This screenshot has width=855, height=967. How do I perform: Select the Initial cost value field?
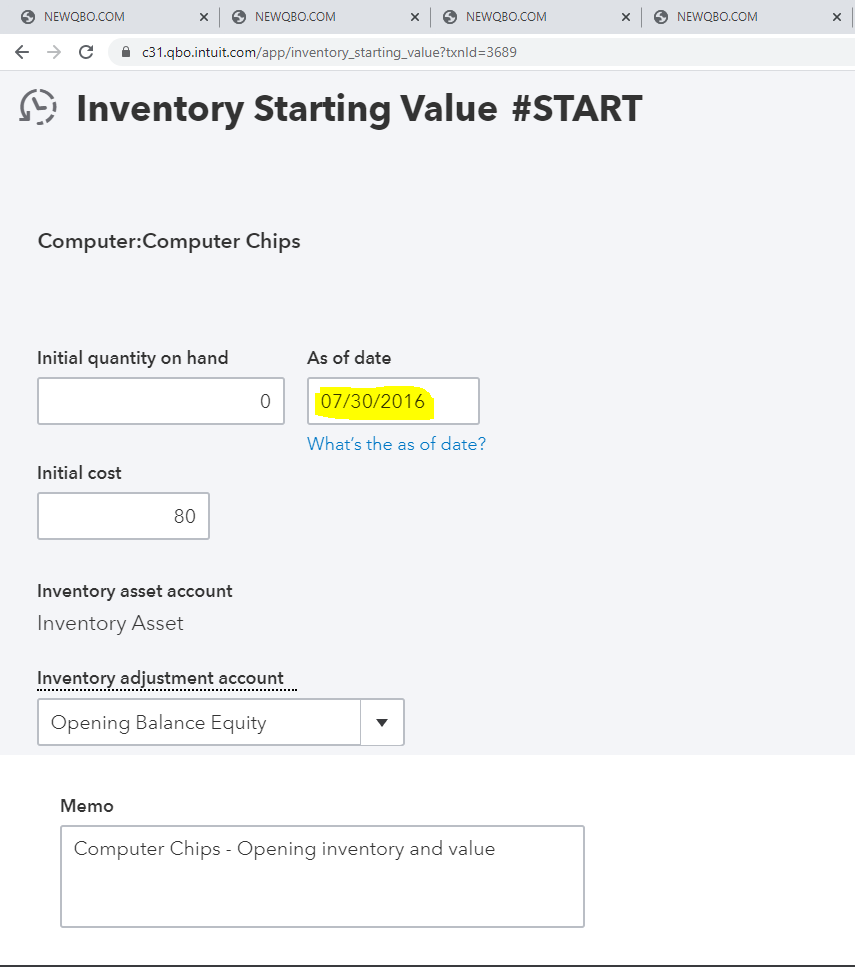(123, 516)
